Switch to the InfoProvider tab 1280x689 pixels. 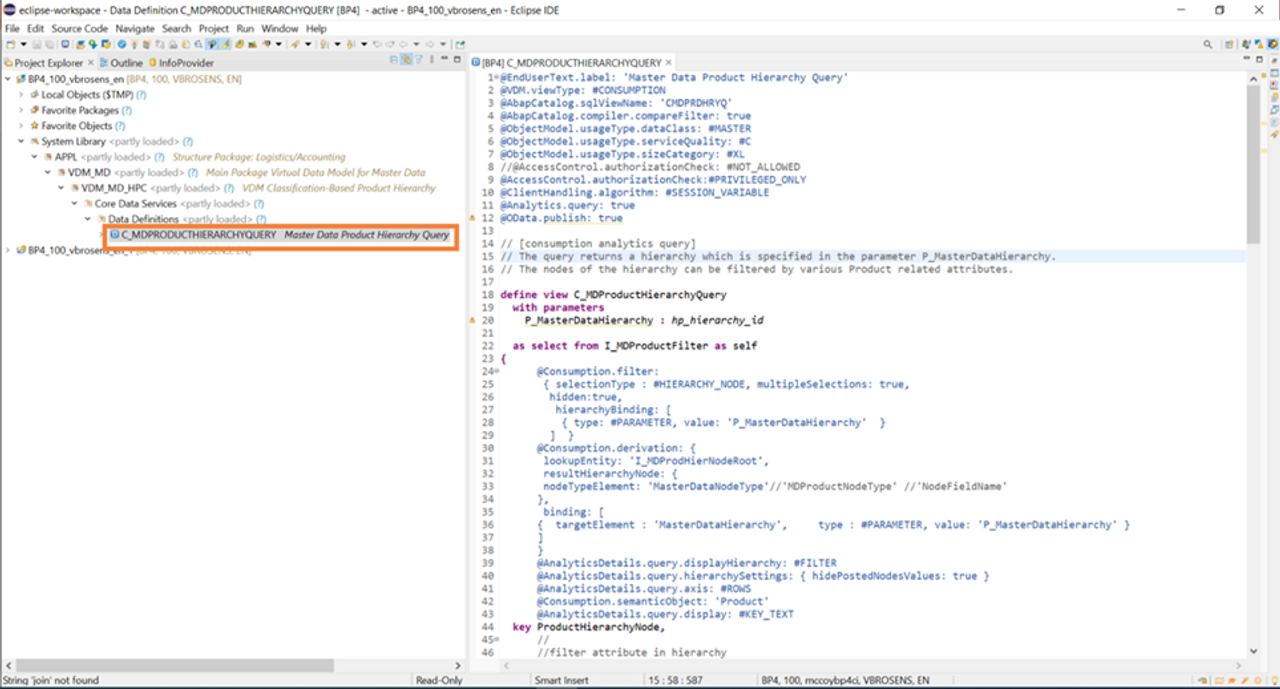click(180, 63)
